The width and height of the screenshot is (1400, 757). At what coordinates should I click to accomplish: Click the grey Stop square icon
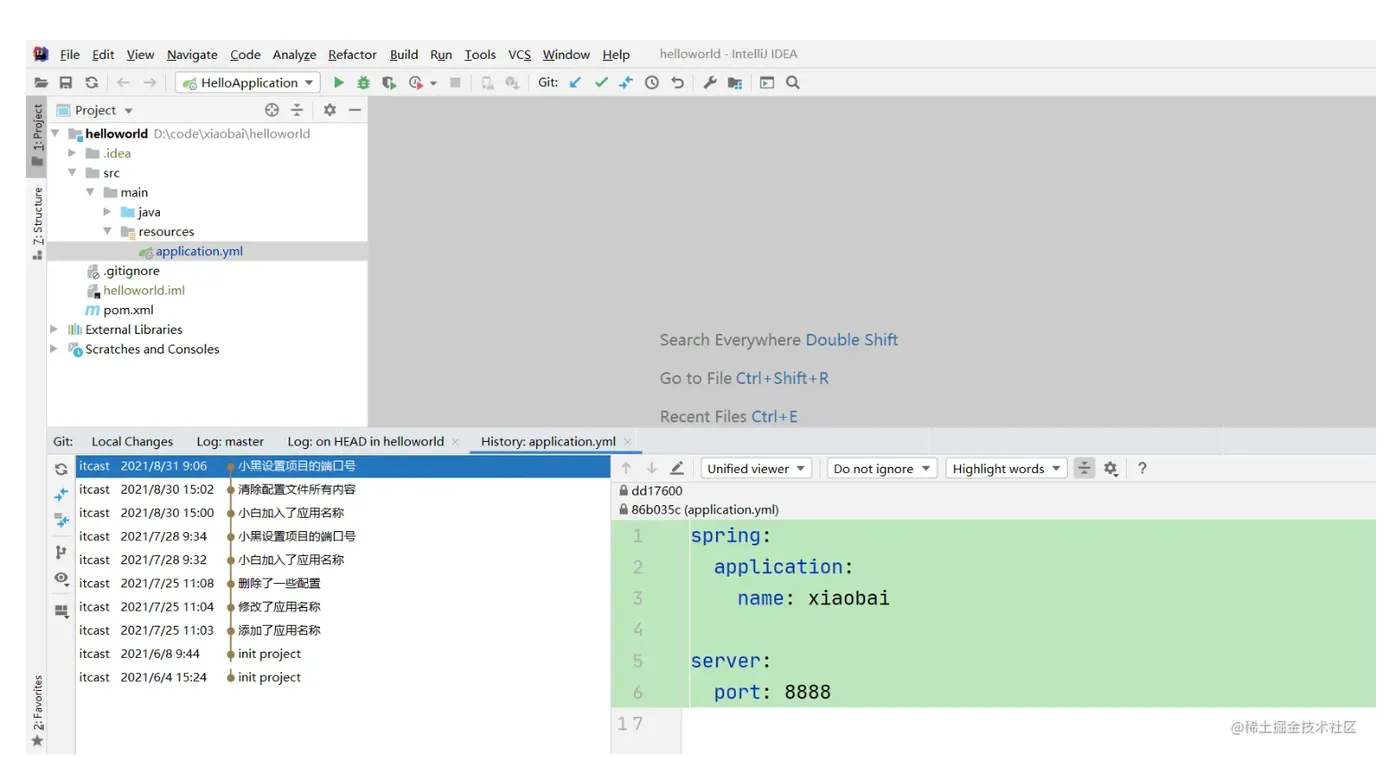coord(455,83)
